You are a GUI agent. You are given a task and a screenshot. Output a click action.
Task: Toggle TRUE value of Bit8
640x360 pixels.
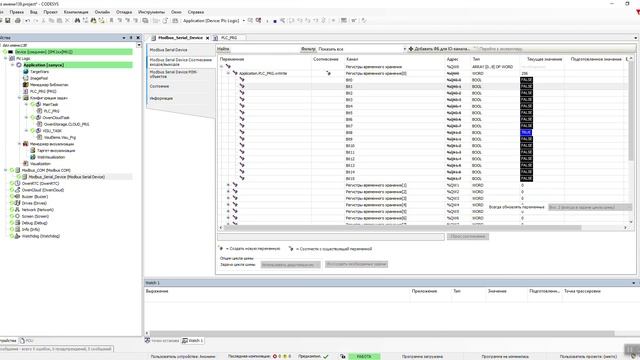[x=526, y=132]
